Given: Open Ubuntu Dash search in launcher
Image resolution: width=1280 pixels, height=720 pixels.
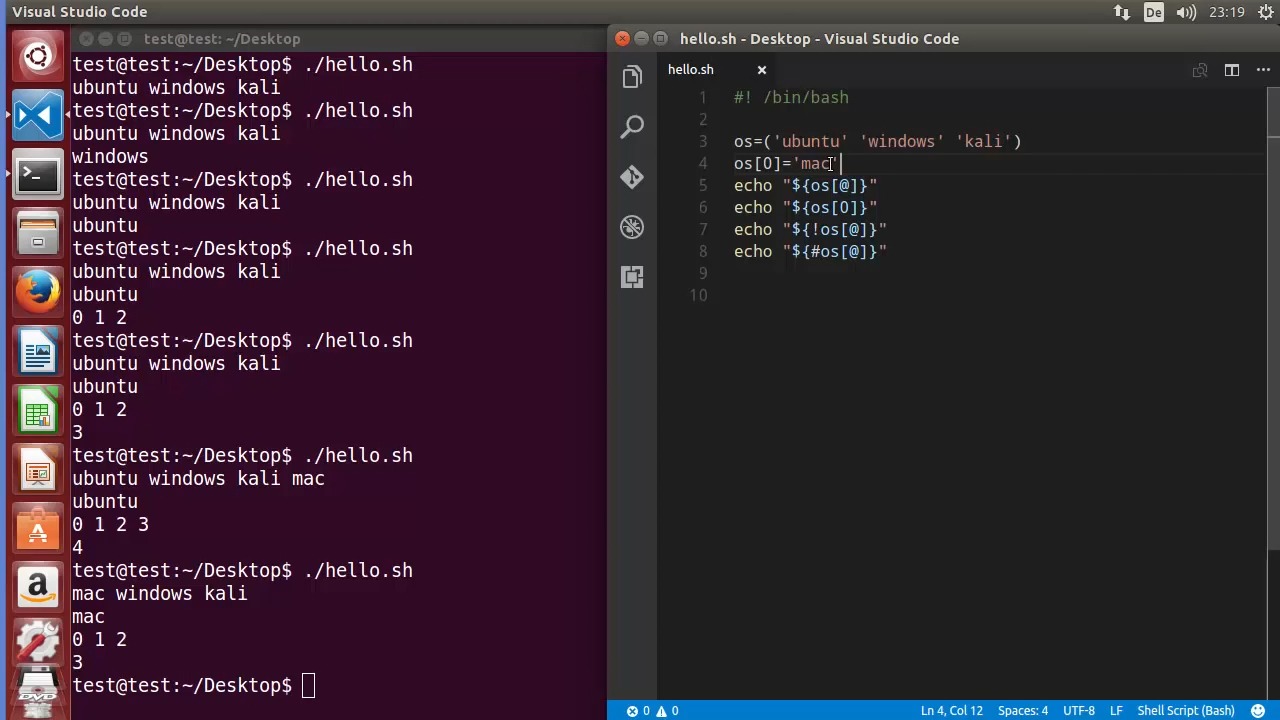Looking at the screenshot, I should point(38,56).
